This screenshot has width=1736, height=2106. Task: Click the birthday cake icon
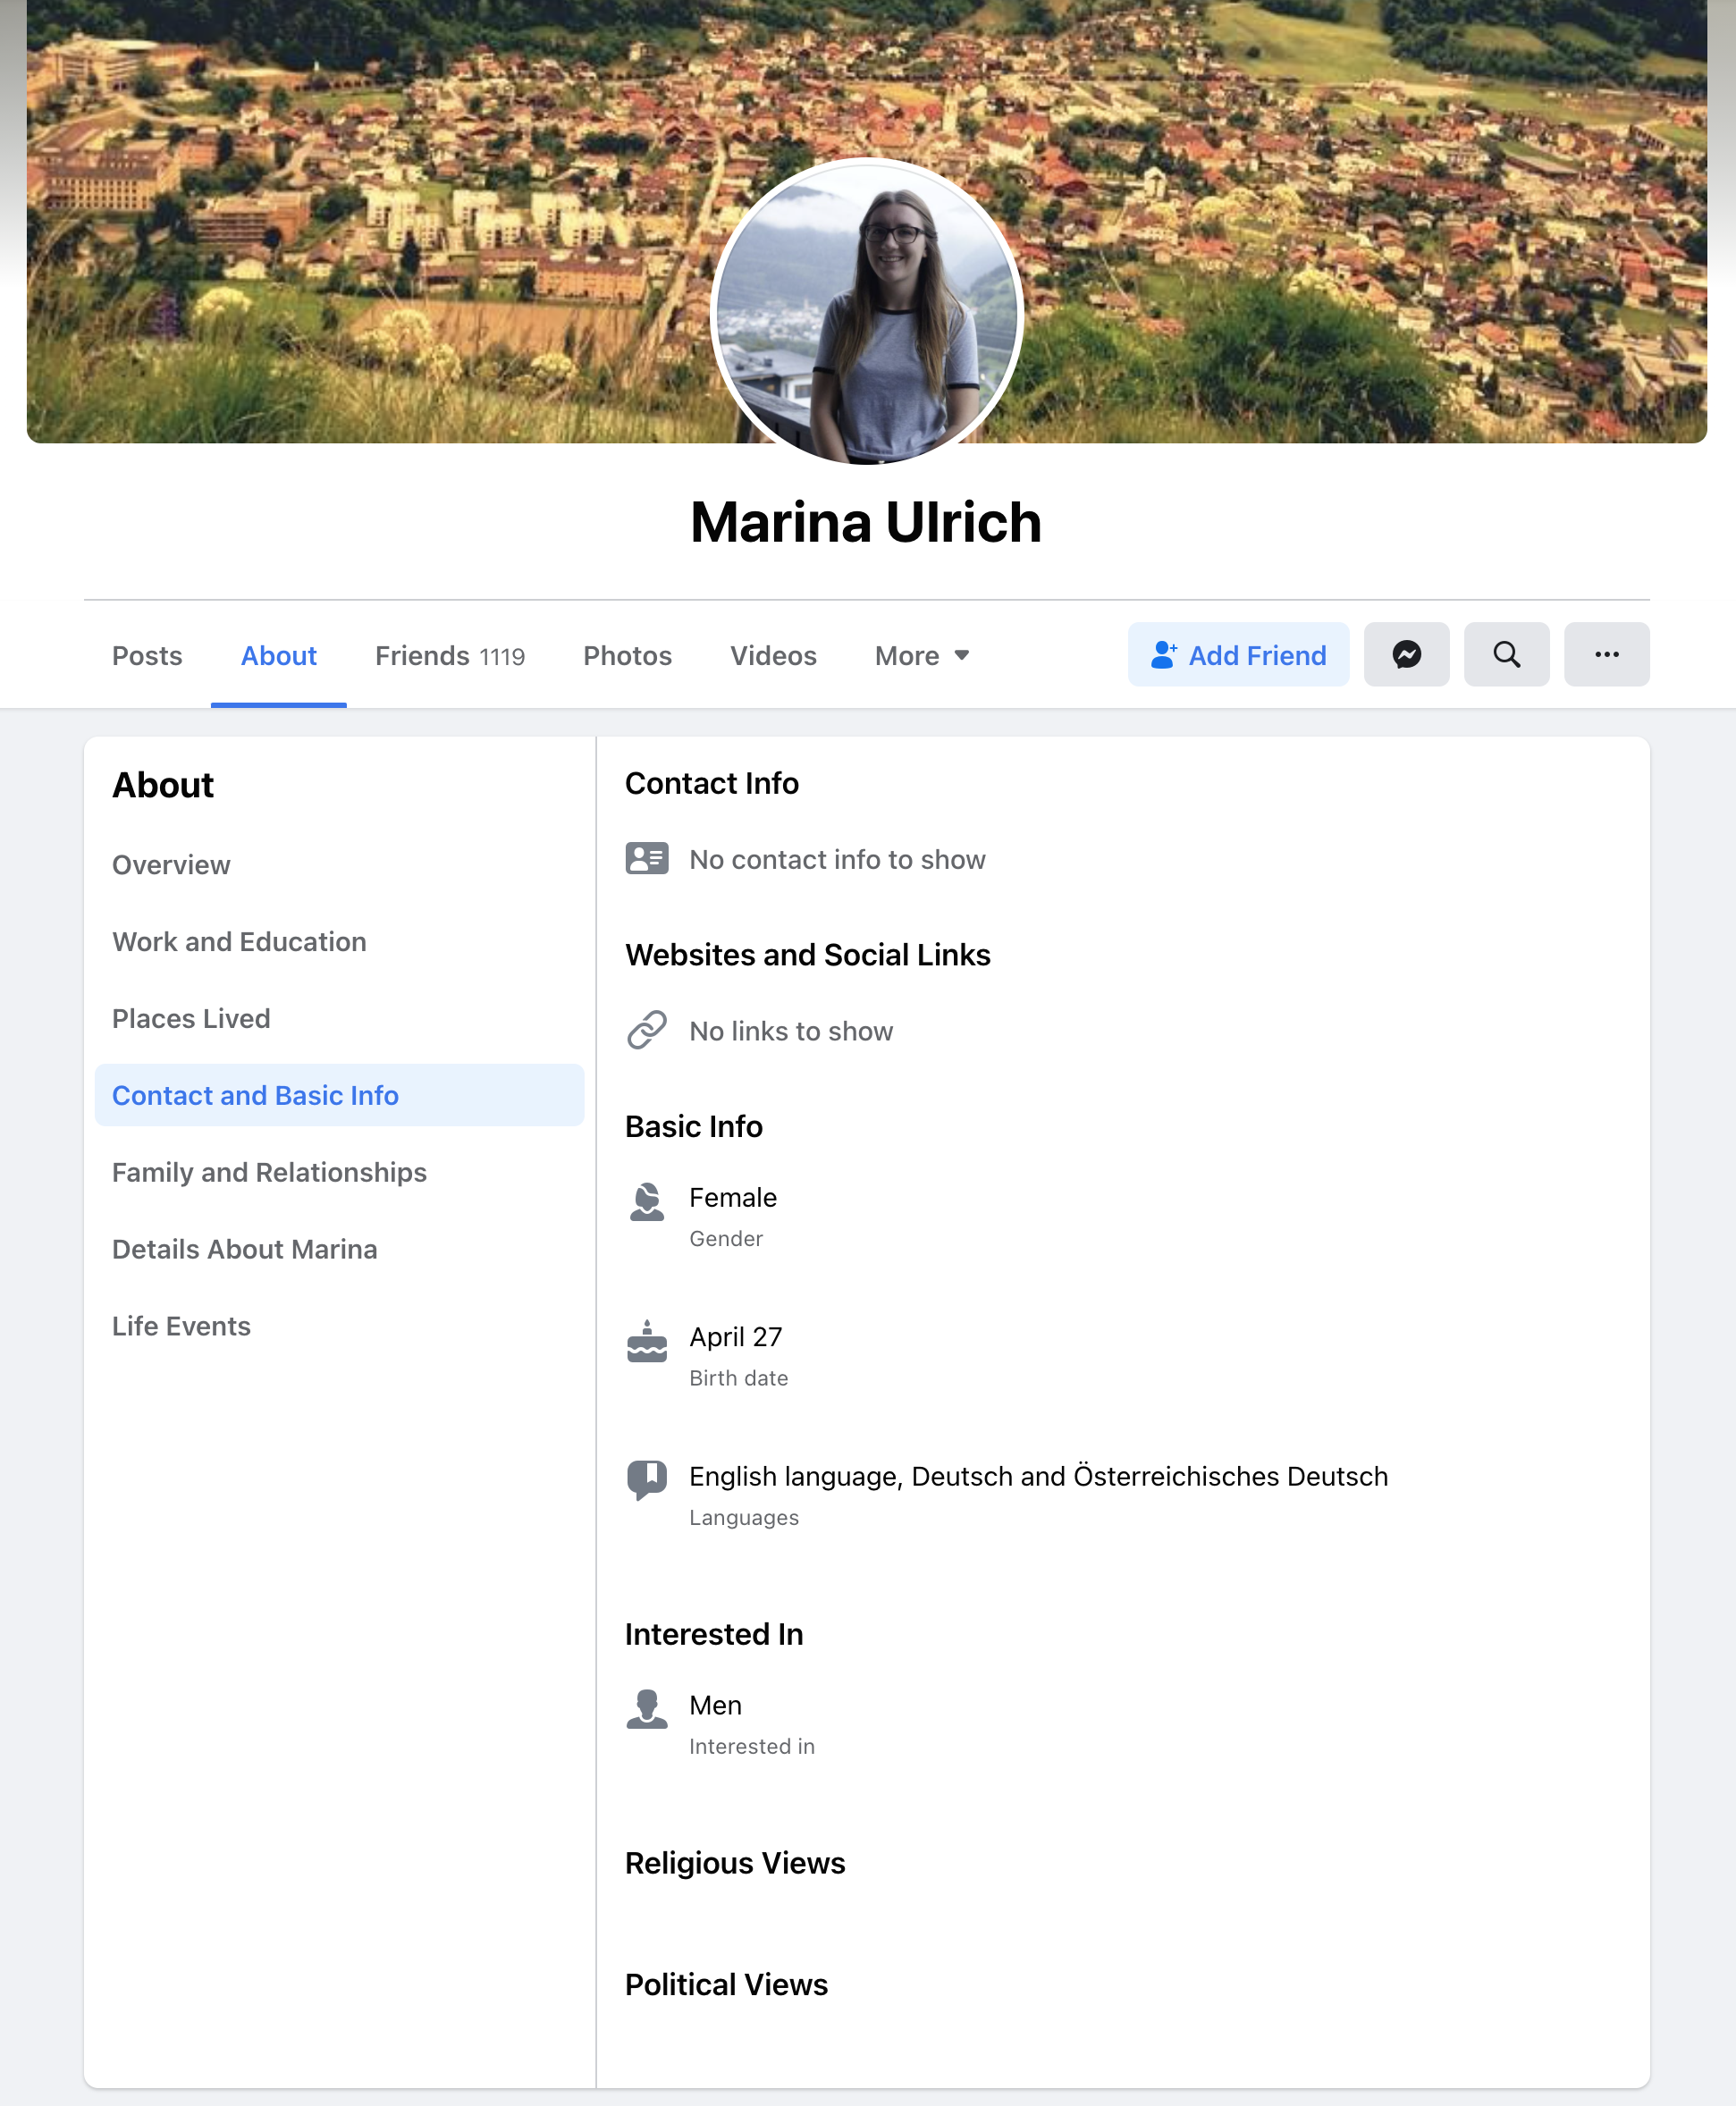647,1342
